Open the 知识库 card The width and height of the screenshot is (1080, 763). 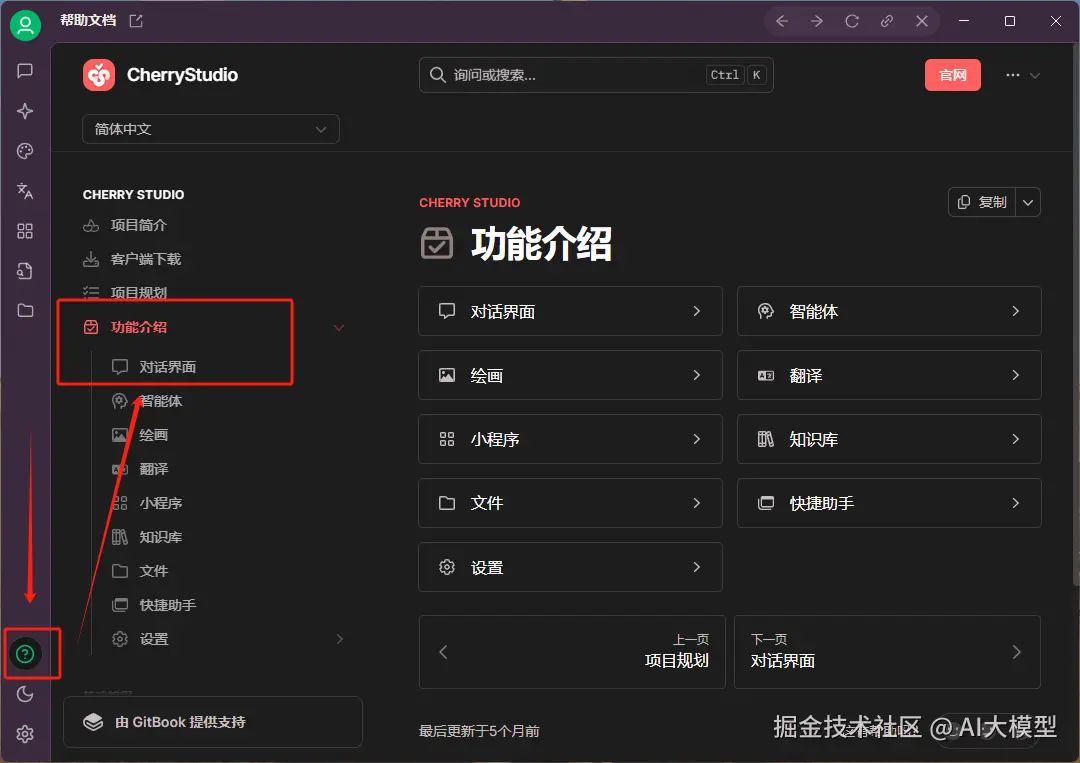tap(889, 439)
